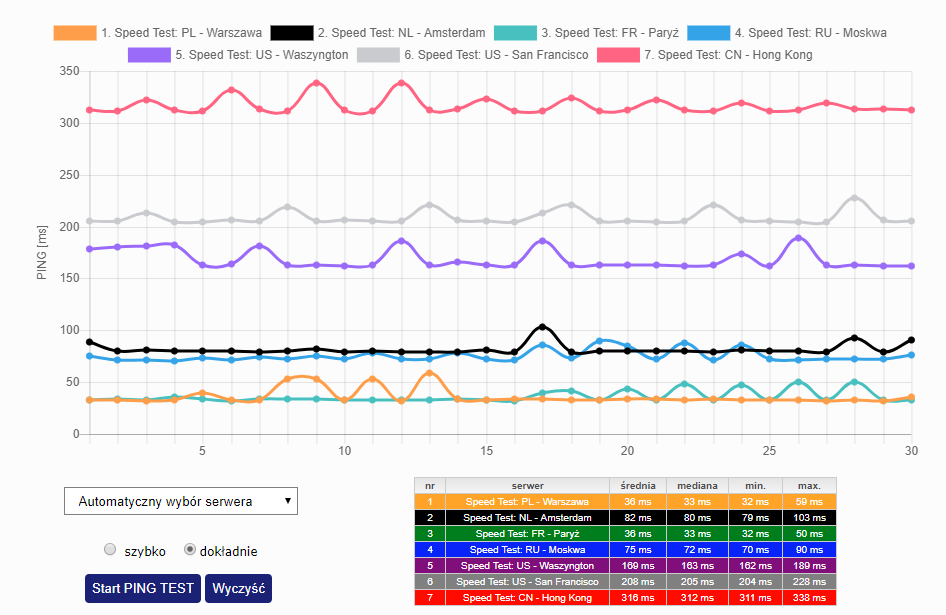
Task: Toggle the orange PL - Warszawa legend swatch
Action: [x=75, y=33]
